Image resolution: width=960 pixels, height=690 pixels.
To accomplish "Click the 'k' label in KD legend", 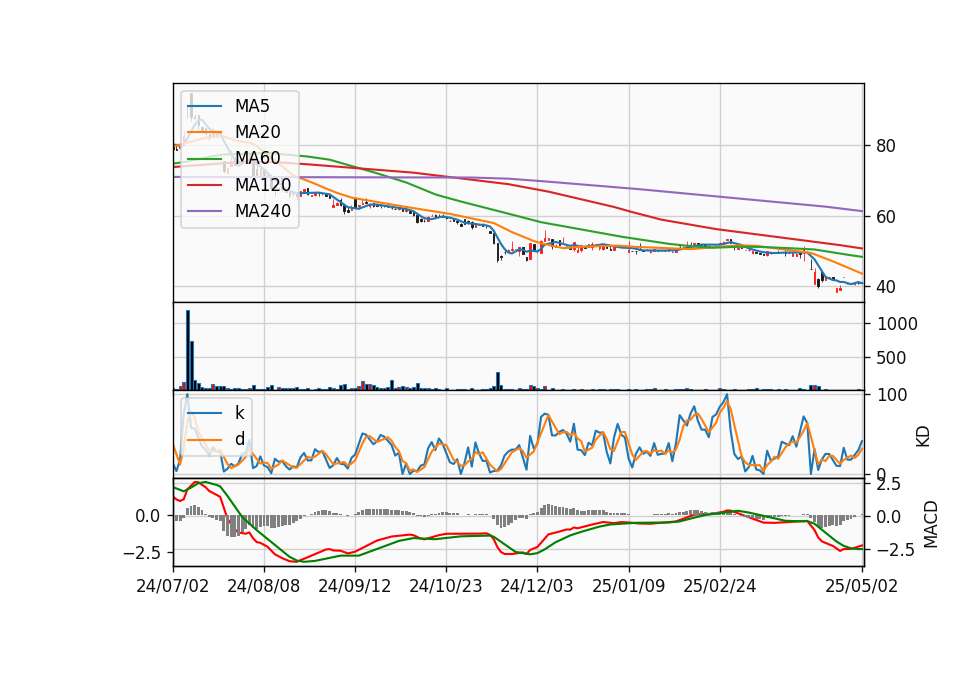I will (239, 413).
